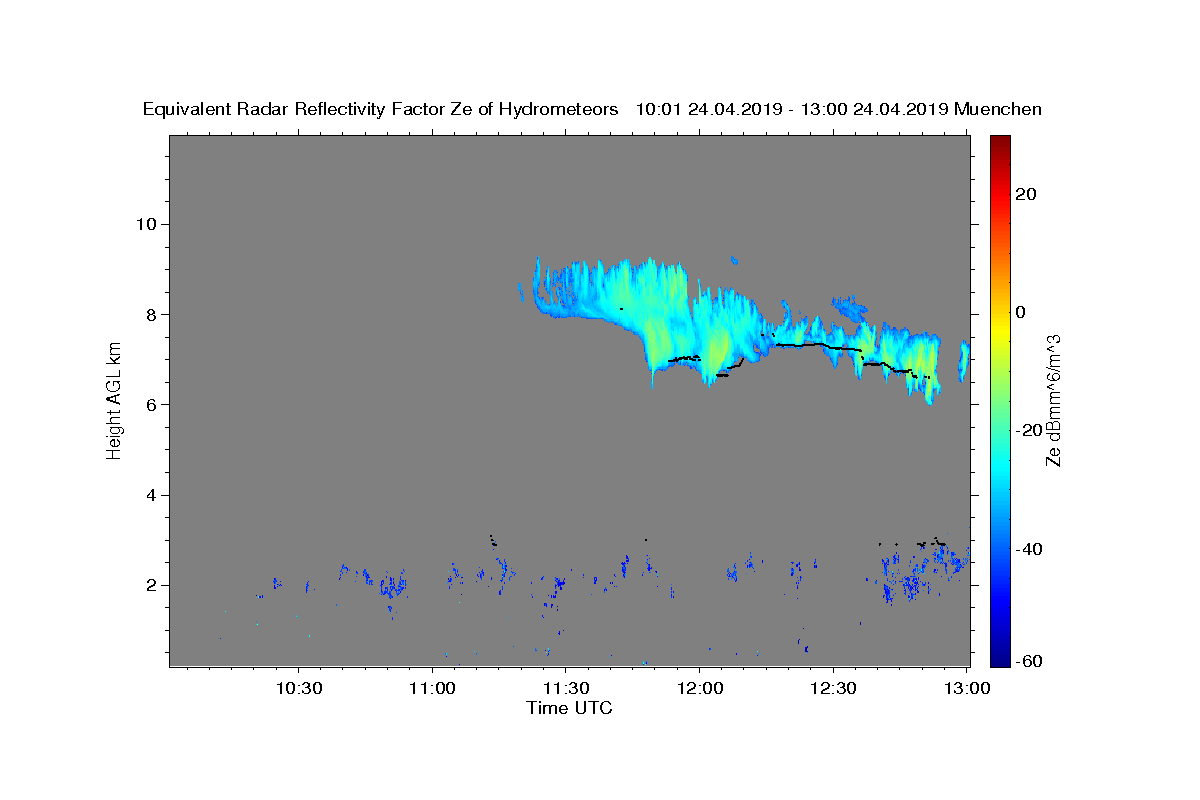Click the colorbar tick label -60

[1030, 661]
